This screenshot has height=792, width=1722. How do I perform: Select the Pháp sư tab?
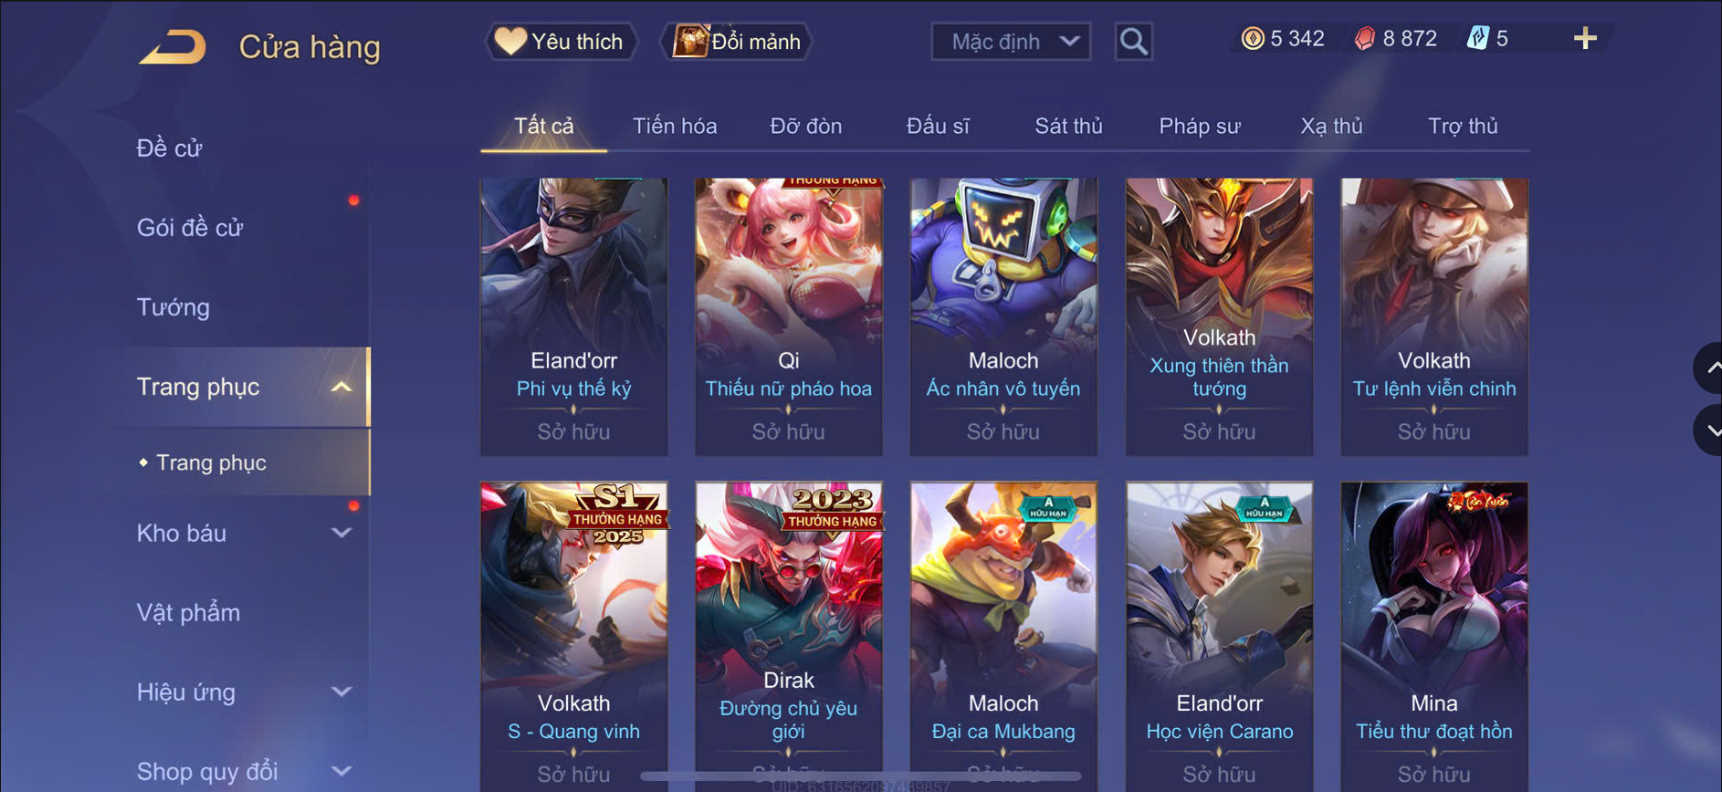click(x=1199, y=126)
